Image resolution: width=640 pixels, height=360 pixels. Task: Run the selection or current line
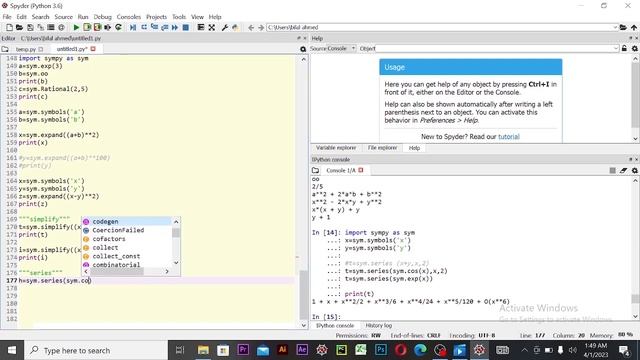tap(107, 27)
